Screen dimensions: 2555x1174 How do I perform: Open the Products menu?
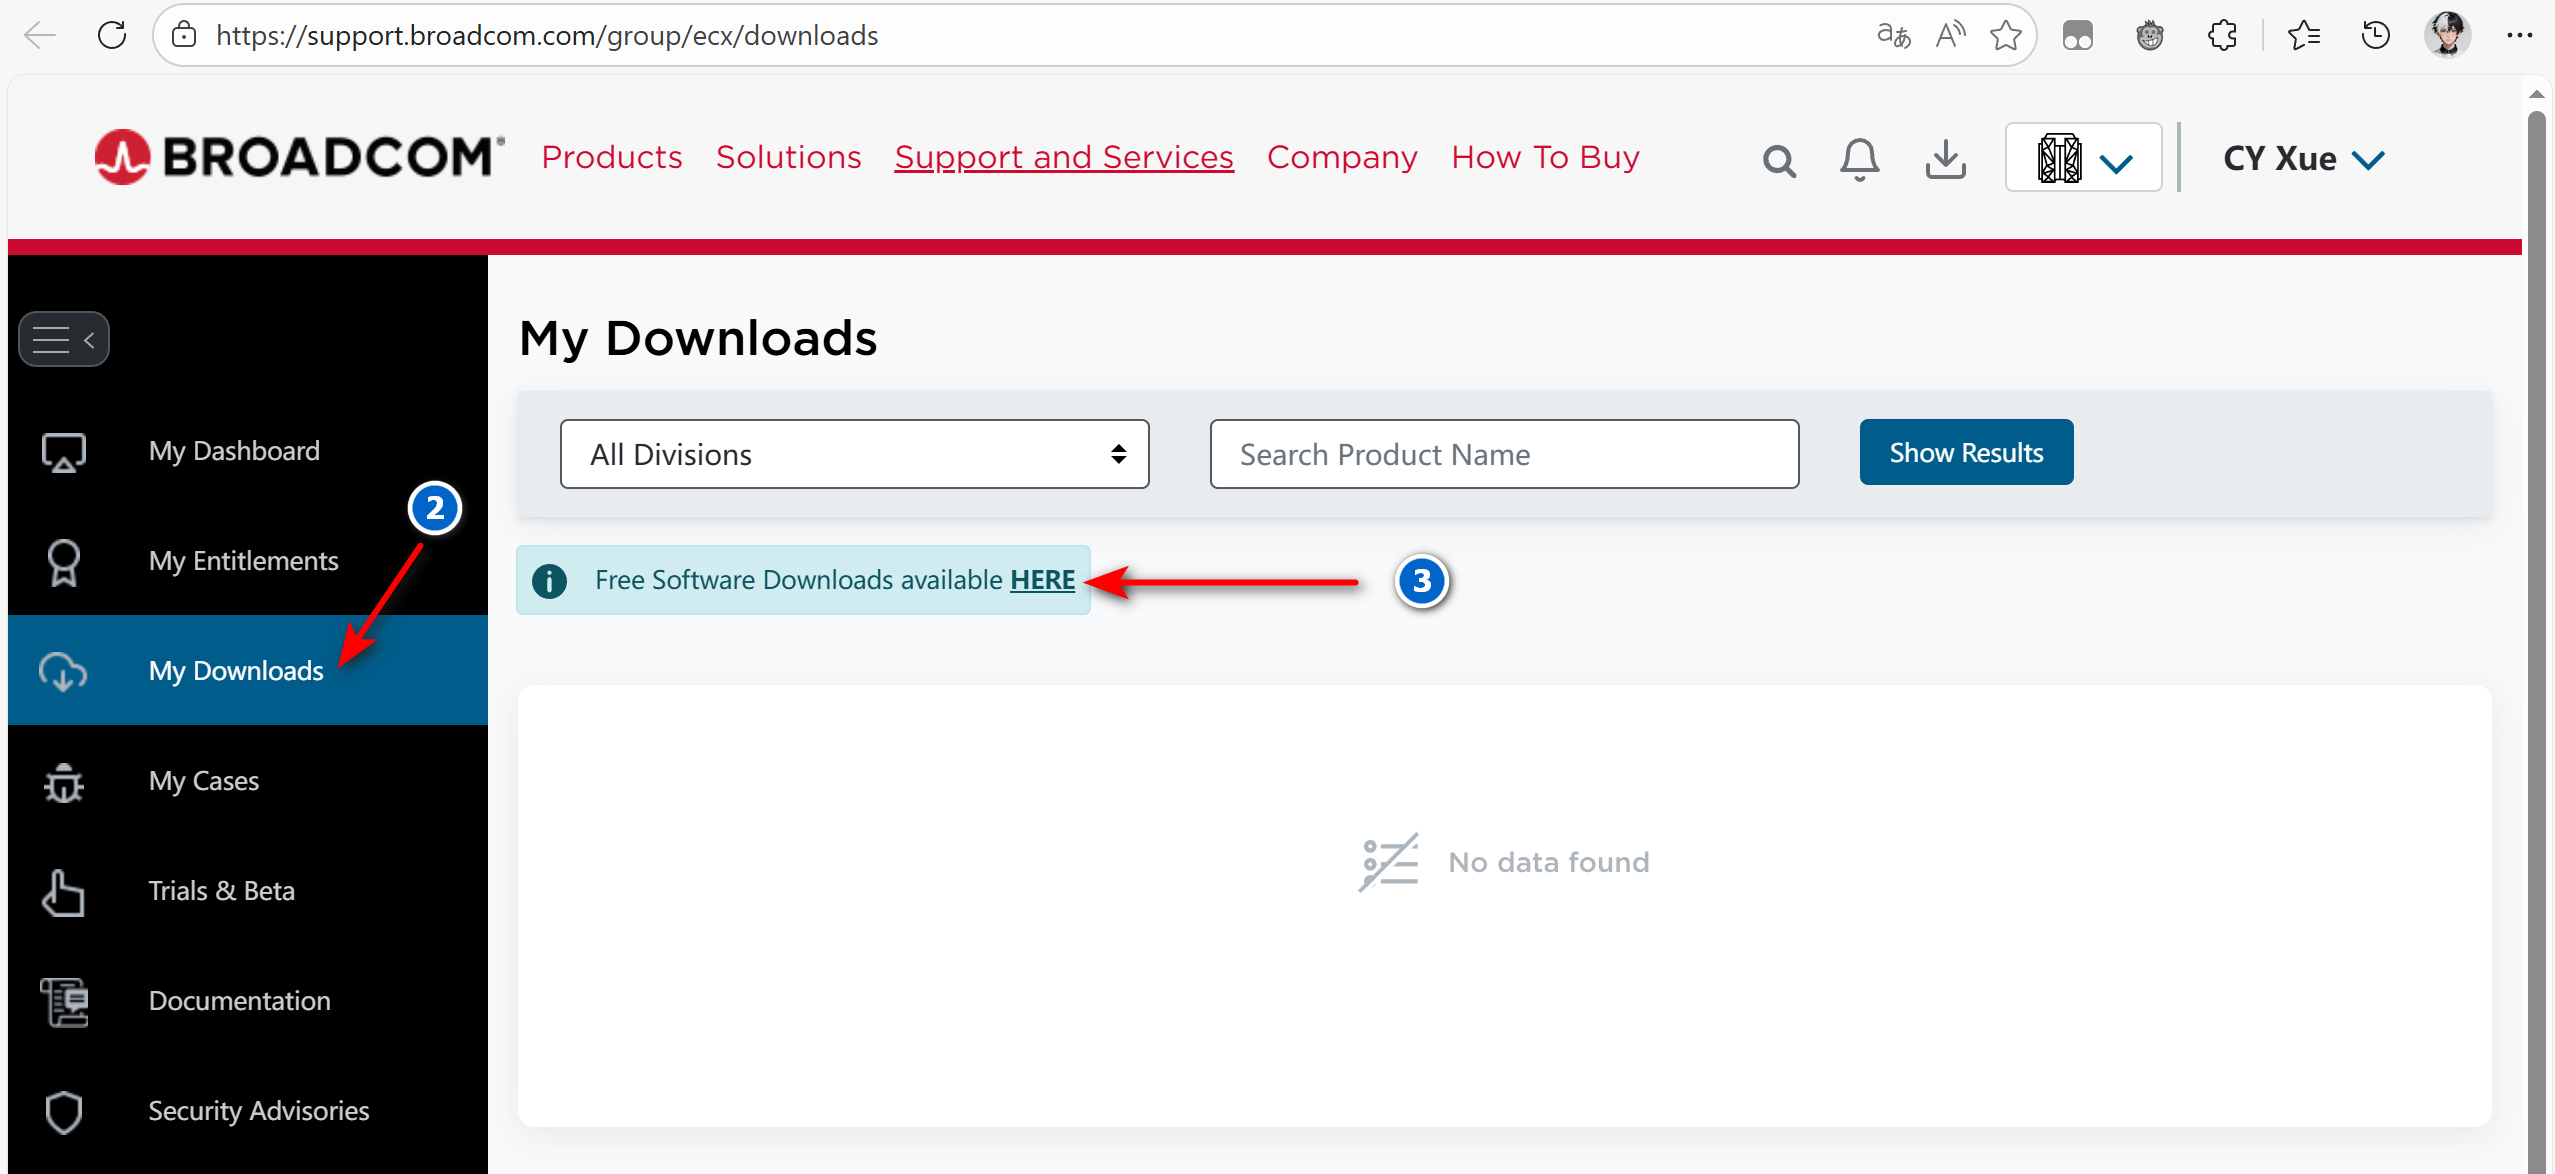pos(611,157)
